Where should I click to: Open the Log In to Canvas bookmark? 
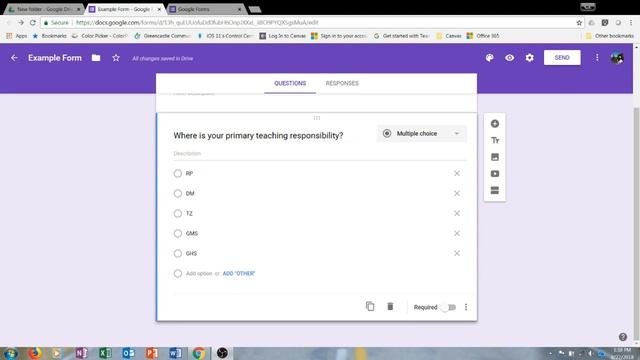point(282,36)
